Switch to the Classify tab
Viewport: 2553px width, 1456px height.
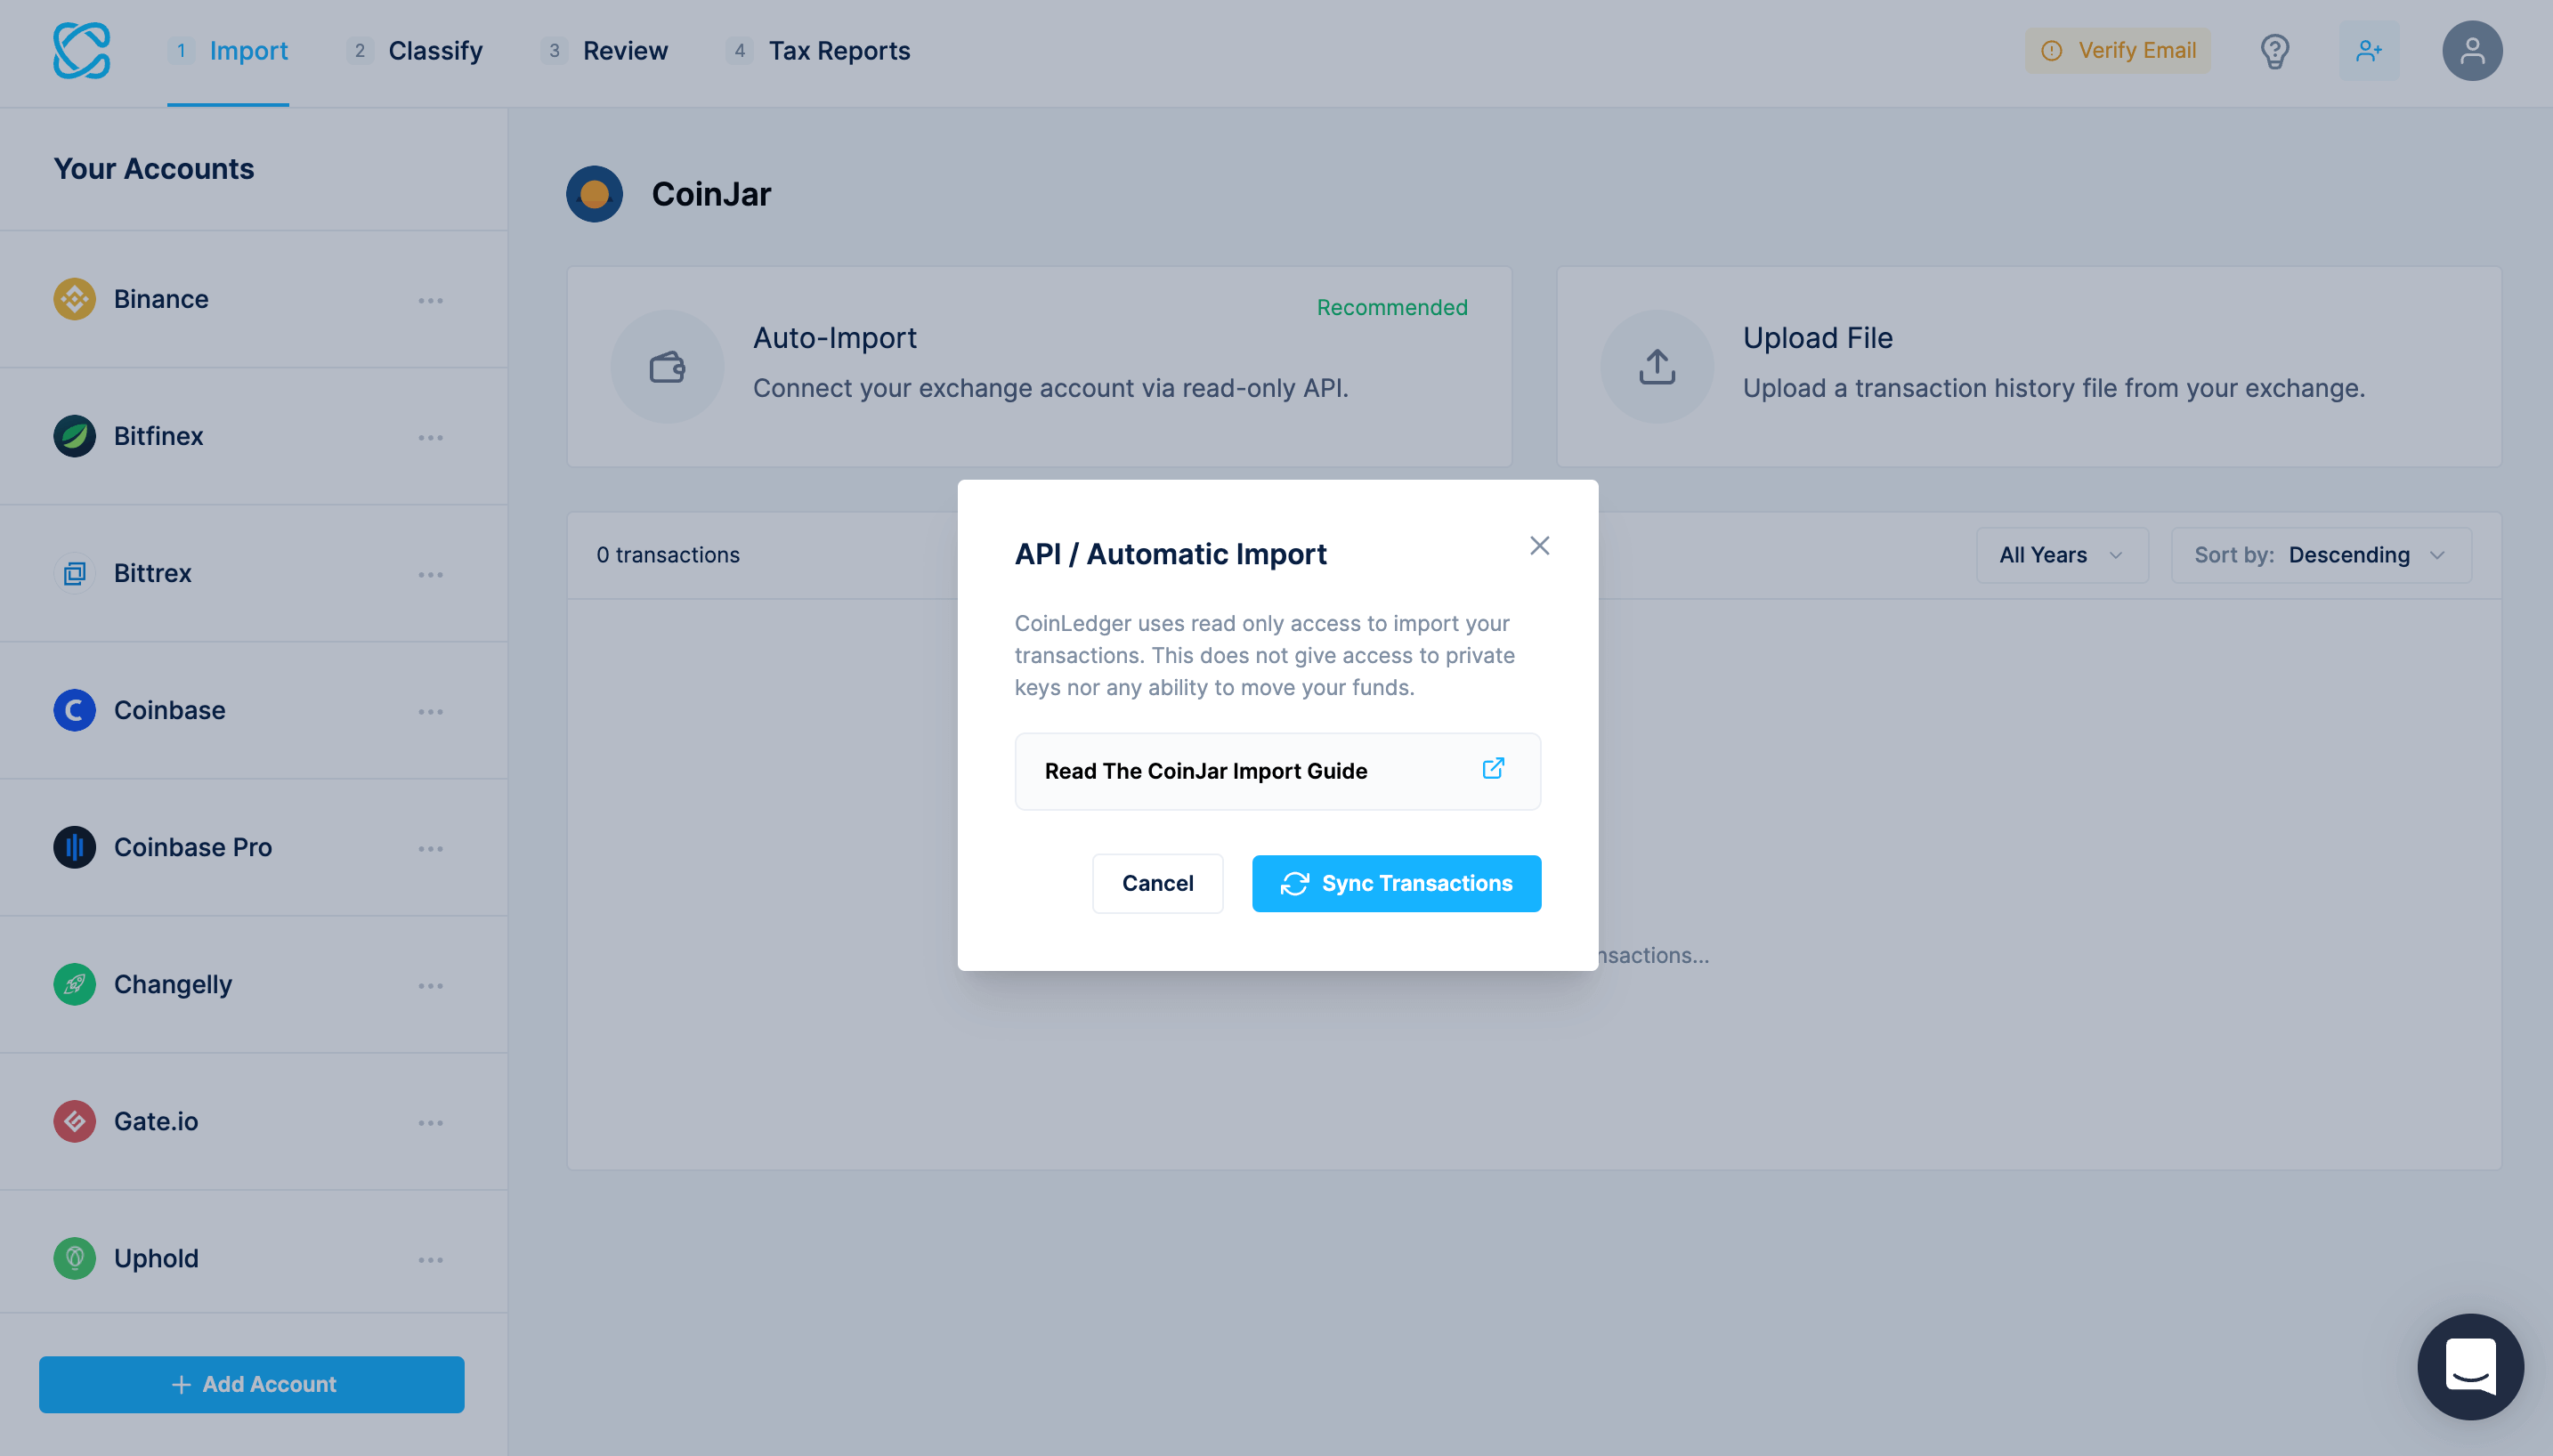point(435,51)
